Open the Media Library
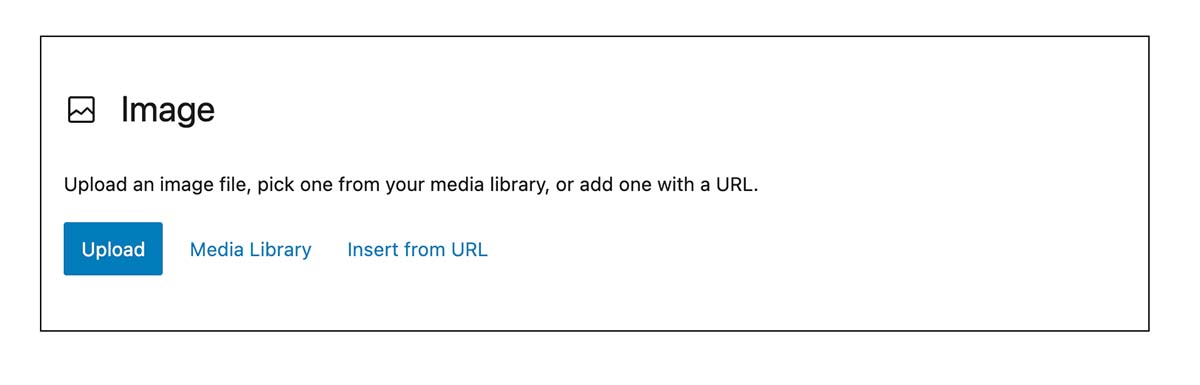The height and width of the screenshot is (385, 1200). click(x=250, y=249)
